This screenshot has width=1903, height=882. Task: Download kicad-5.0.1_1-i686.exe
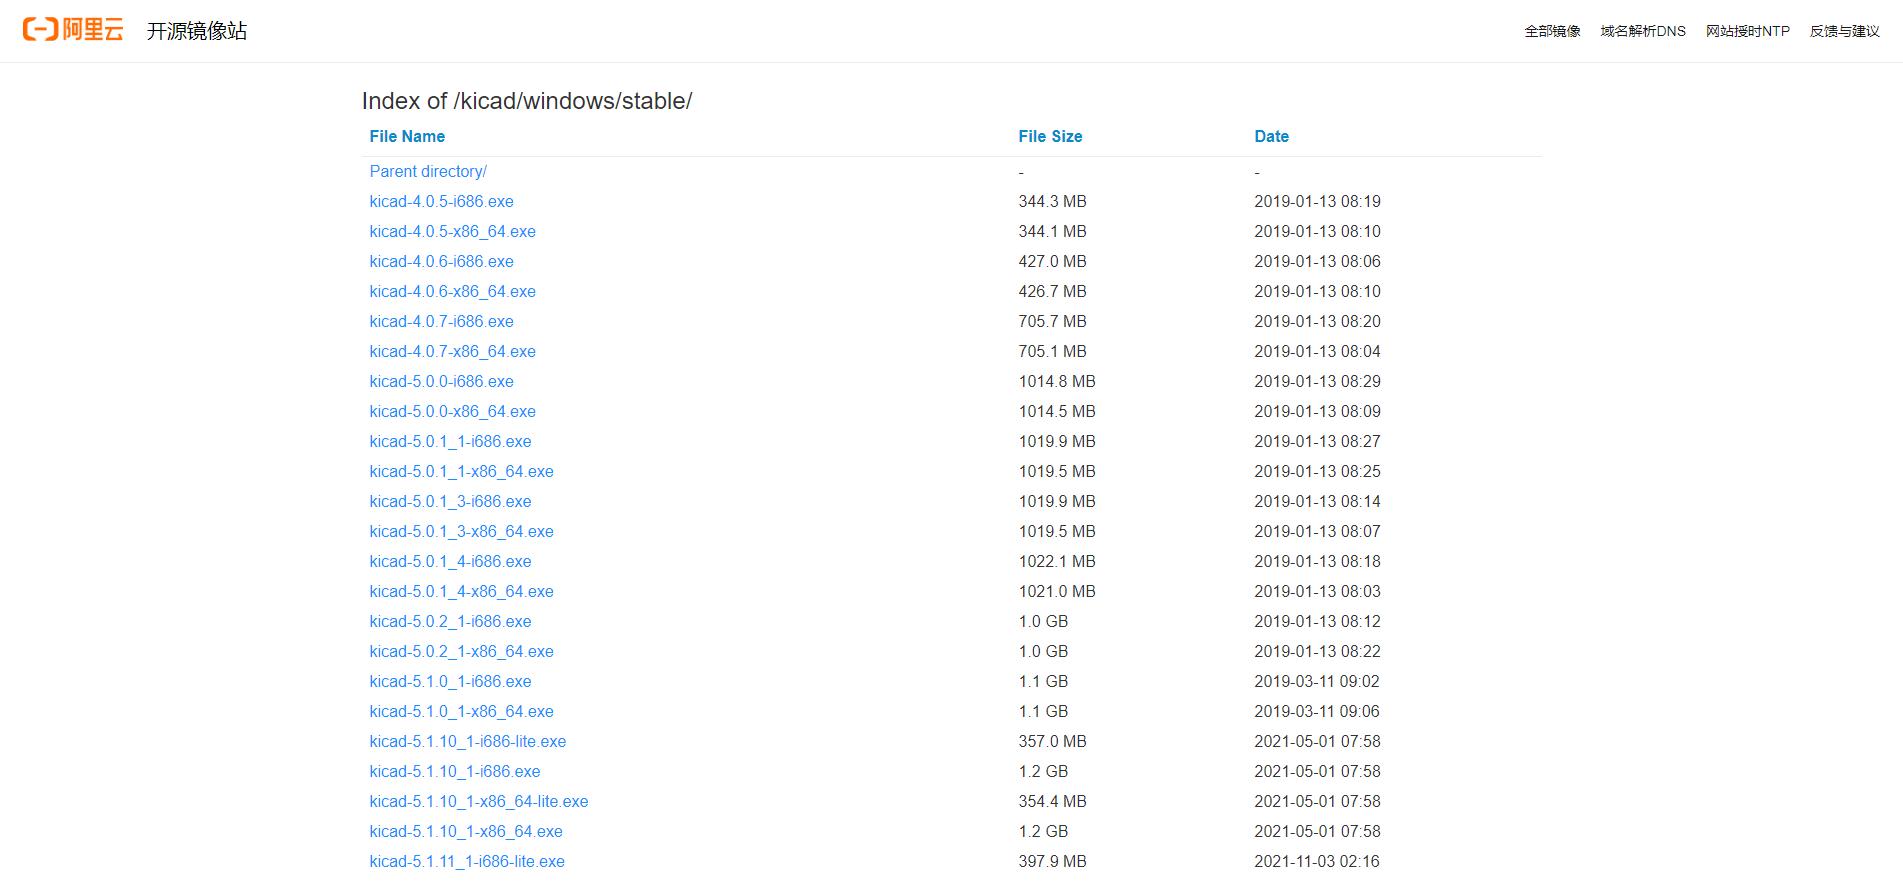pyautogui.click(x=450, y=441)
